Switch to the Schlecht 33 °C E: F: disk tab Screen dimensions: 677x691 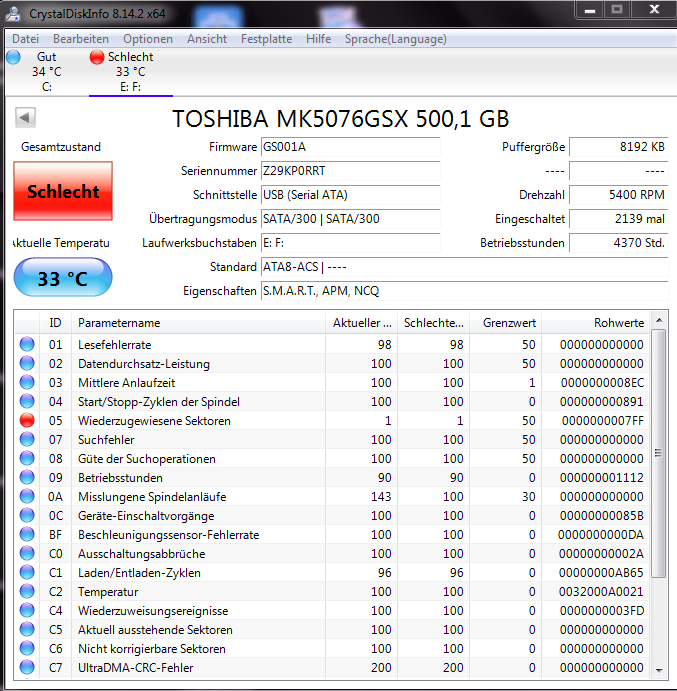(x=130, y=71)
